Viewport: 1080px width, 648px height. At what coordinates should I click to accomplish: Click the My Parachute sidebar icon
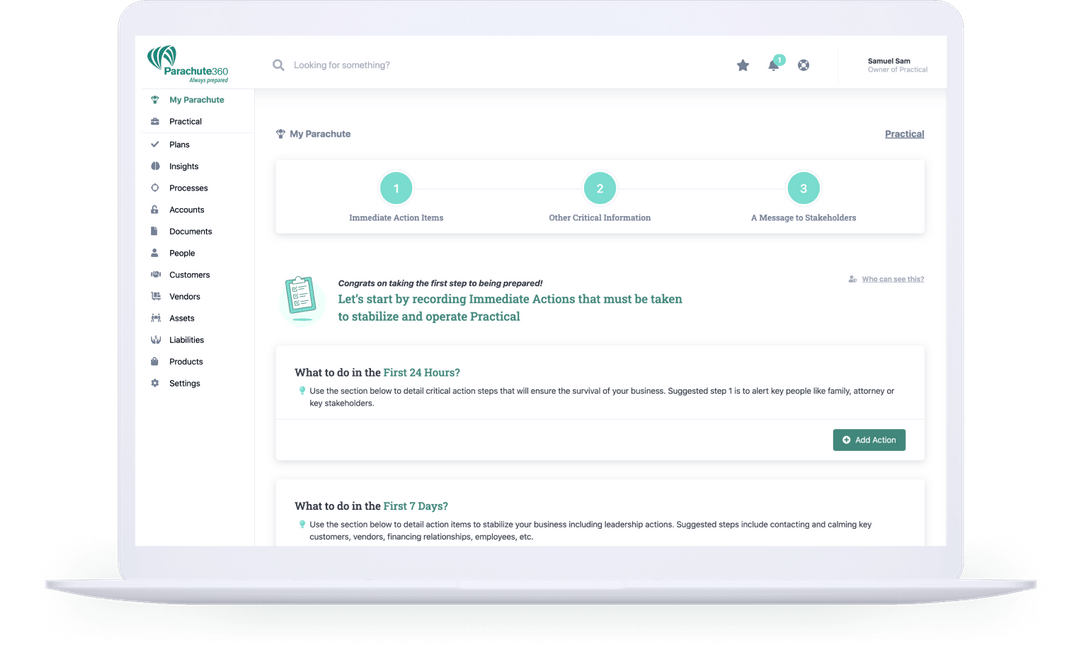click(155, 100)
